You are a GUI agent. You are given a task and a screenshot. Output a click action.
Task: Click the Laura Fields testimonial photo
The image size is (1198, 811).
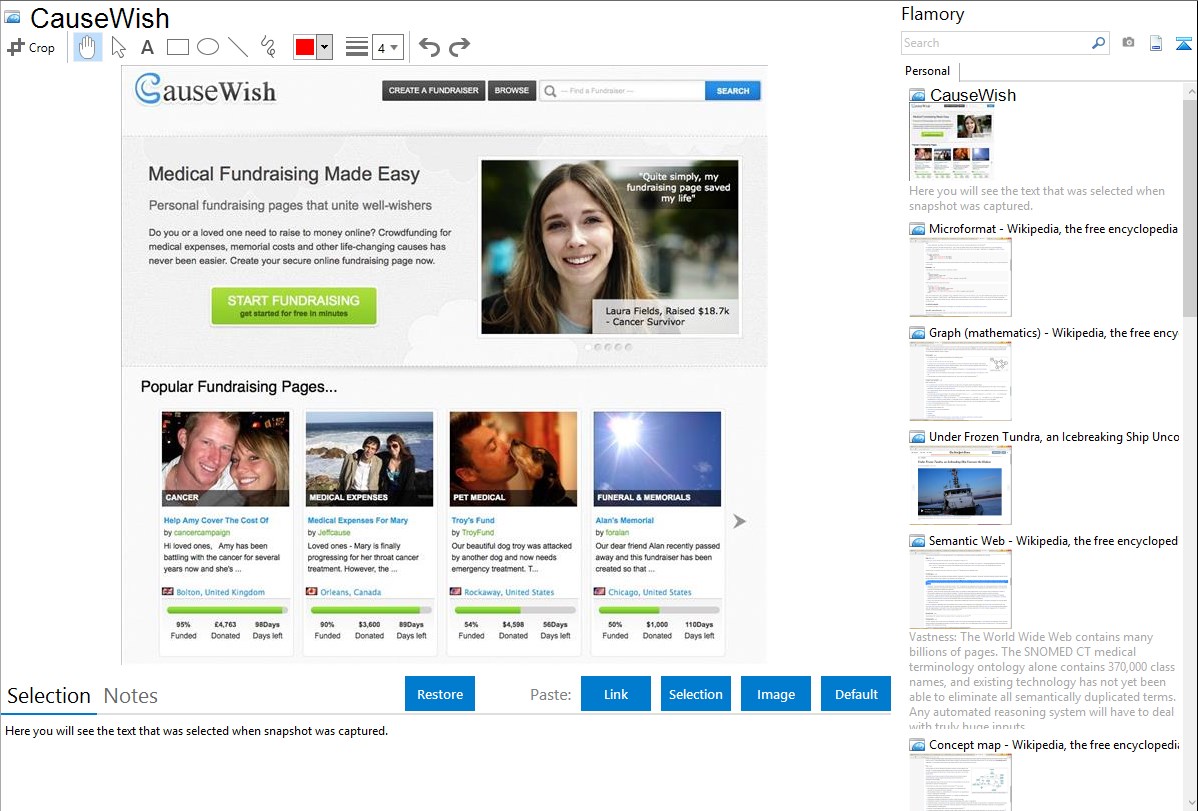(610, 247)
